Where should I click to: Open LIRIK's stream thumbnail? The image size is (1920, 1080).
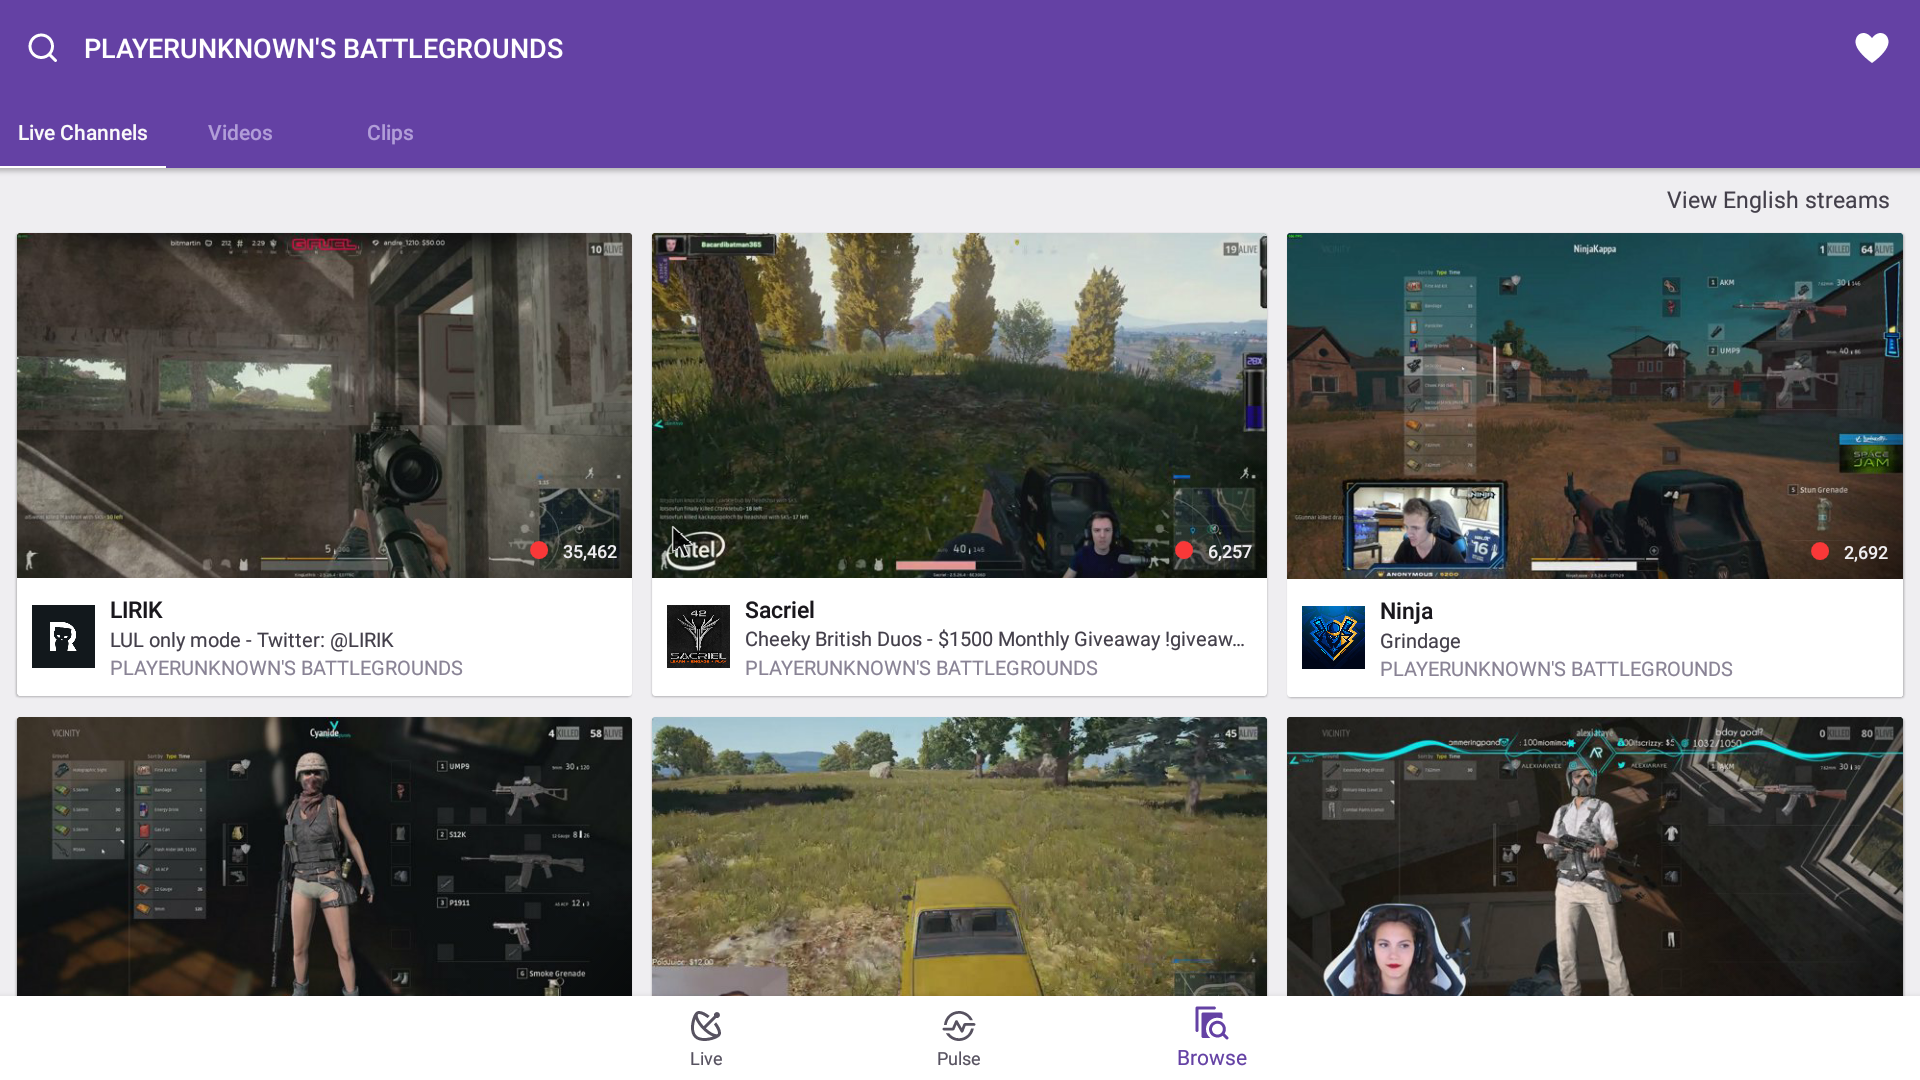click(324, 405)
